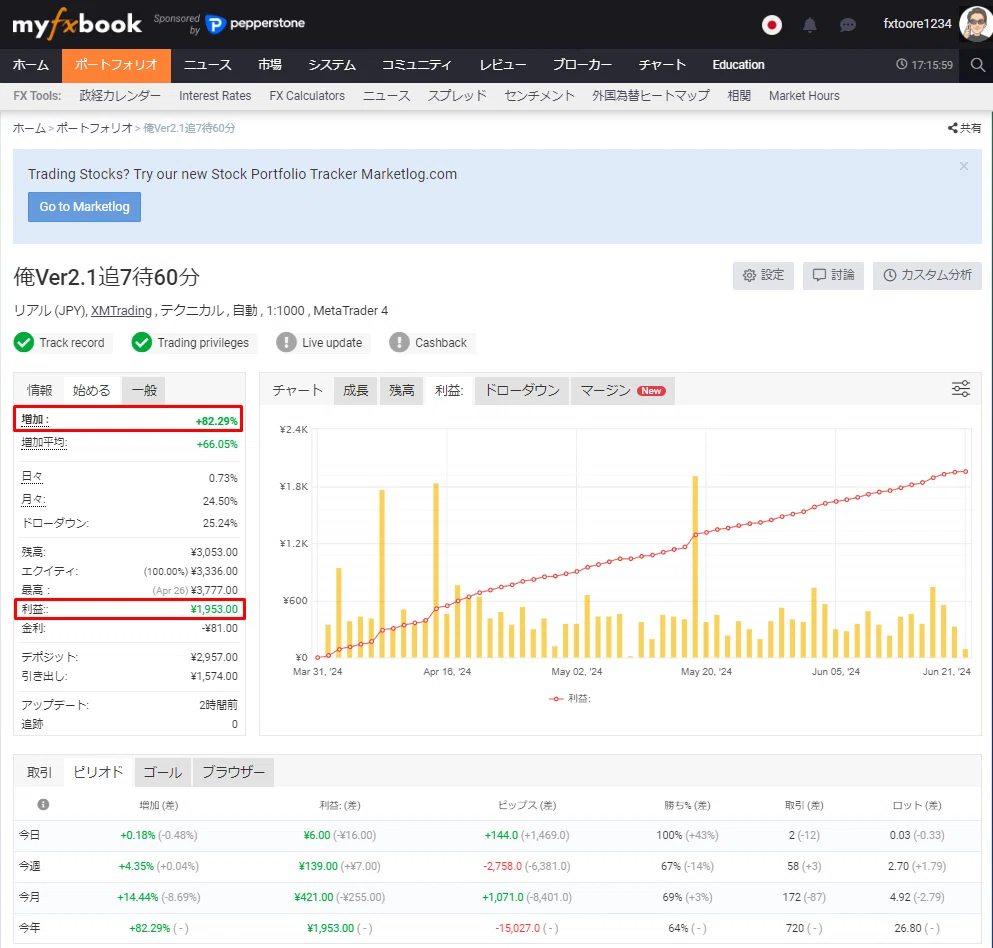This screenshot has height=948, width=993.
Task: Open the ポートフォリオ main menu
Action: [x=116, y=65]
